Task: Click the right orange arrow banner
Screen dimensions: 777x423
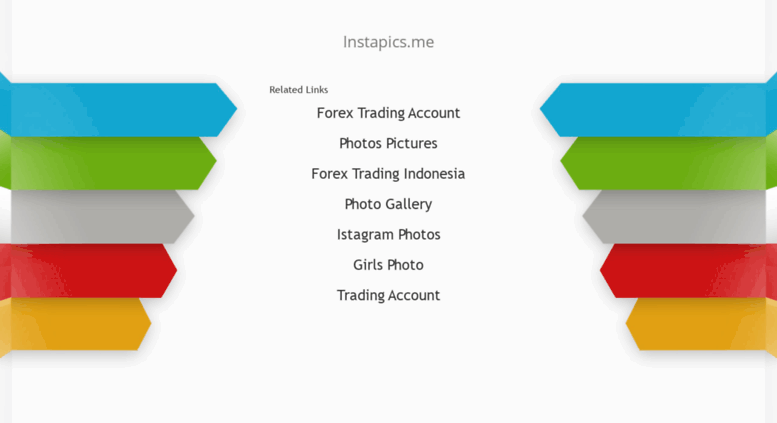Action: [x=701, y=324]
